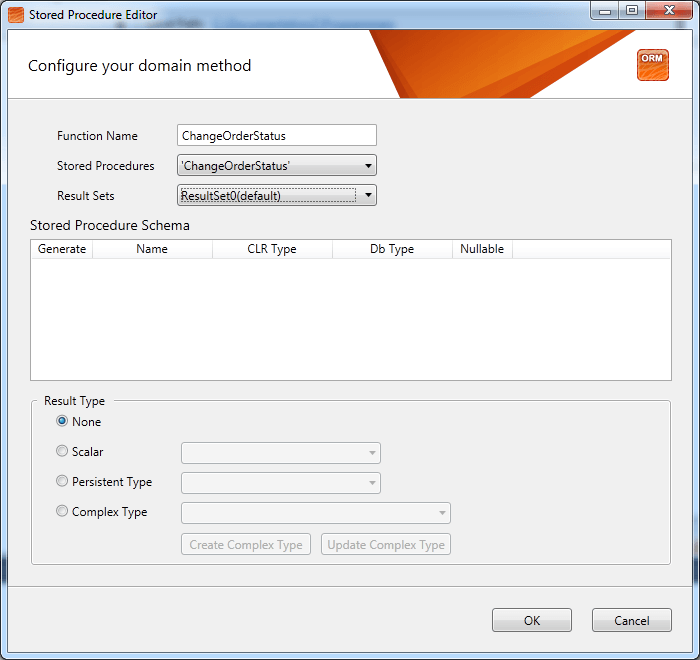Click the Nullable column header
700x660 pixels.
pos(482,249)
